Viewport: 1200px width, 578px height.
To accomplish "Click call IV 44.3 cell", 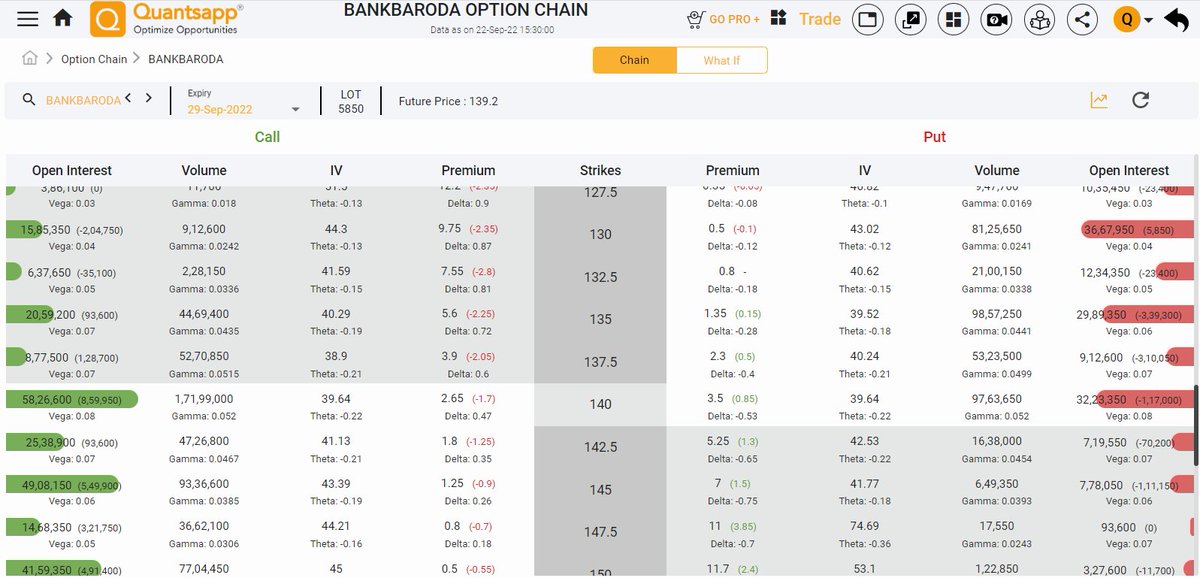I will coord(336,228).
